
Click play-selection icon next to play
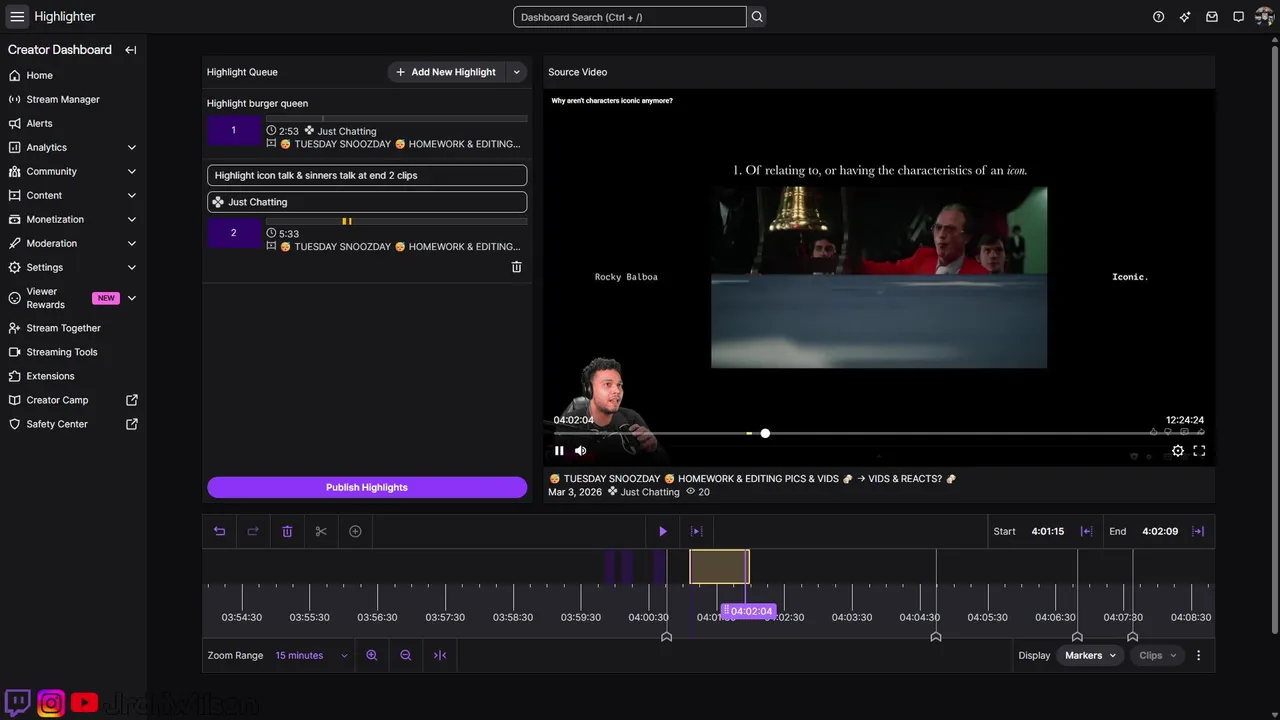pos(697,531)
